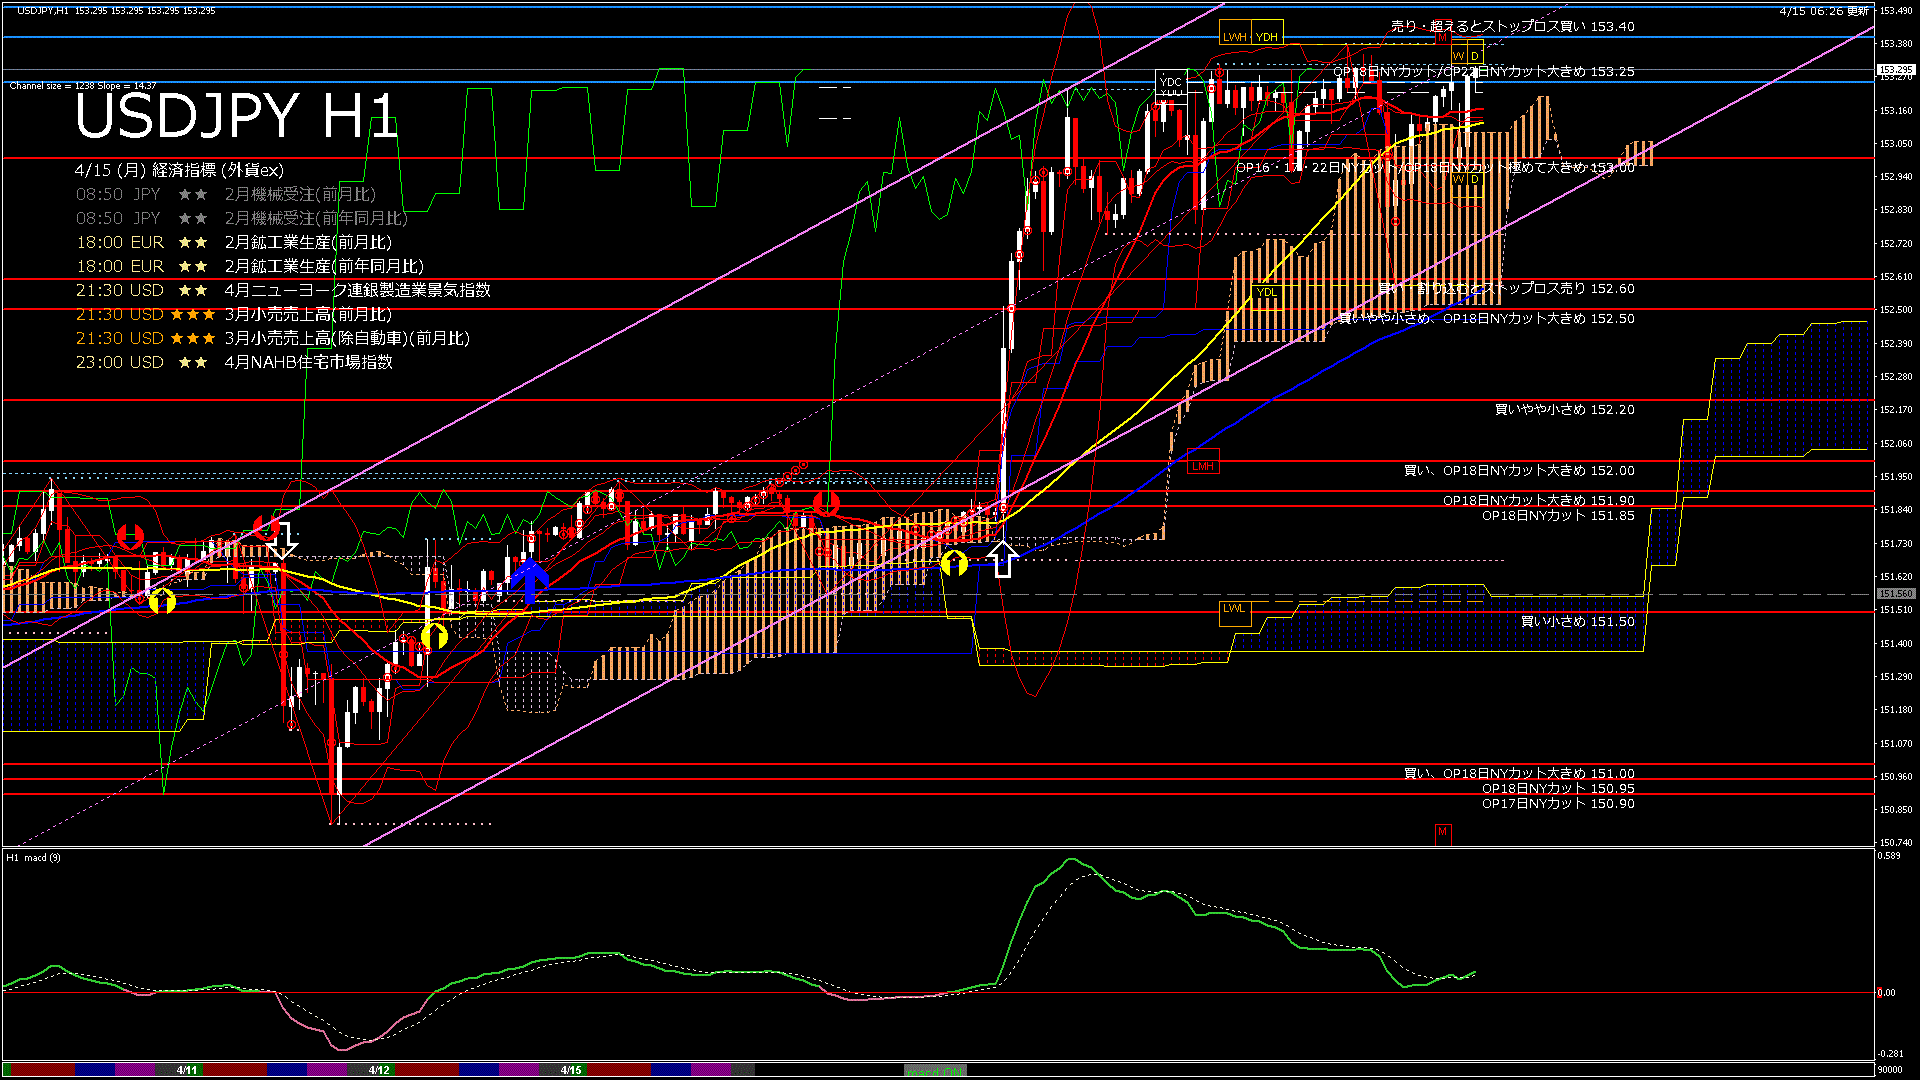Click the 買い小さめ 151.50 label
Viewport: 1920px width, 1080px height.
[x=1578, y=621]
